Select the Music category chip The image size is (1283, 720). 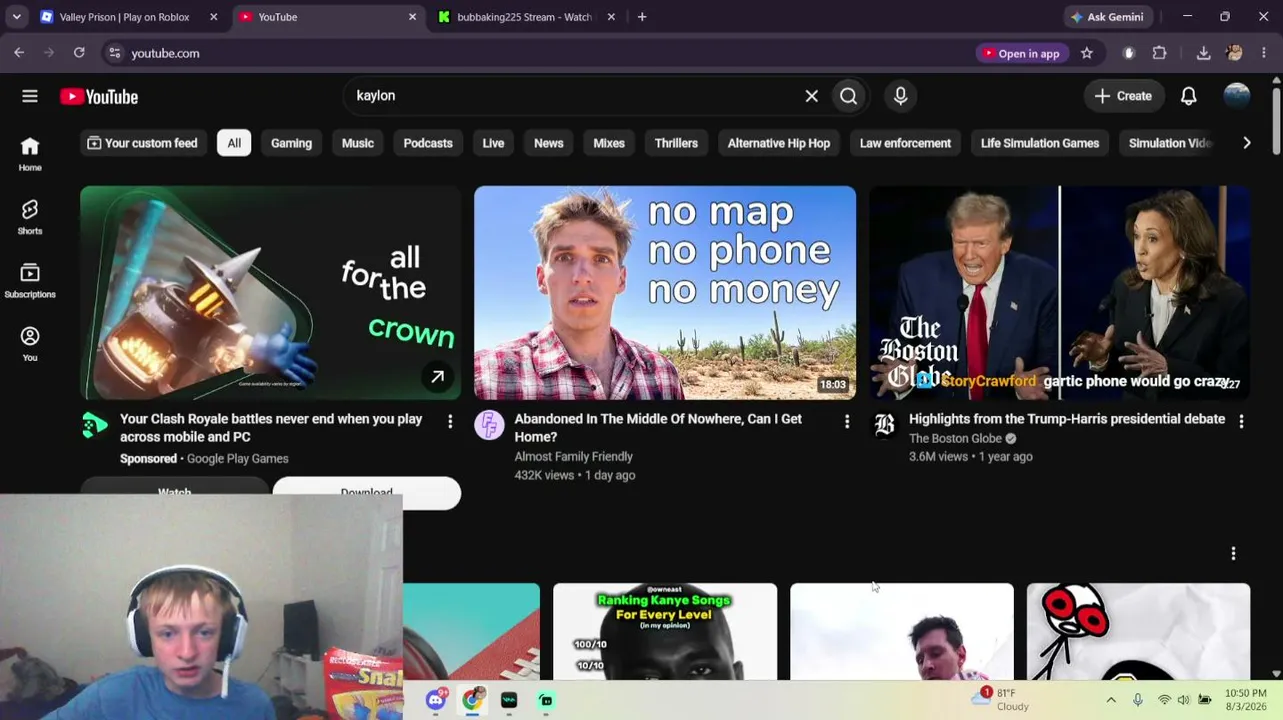click(x=358, y=143)
